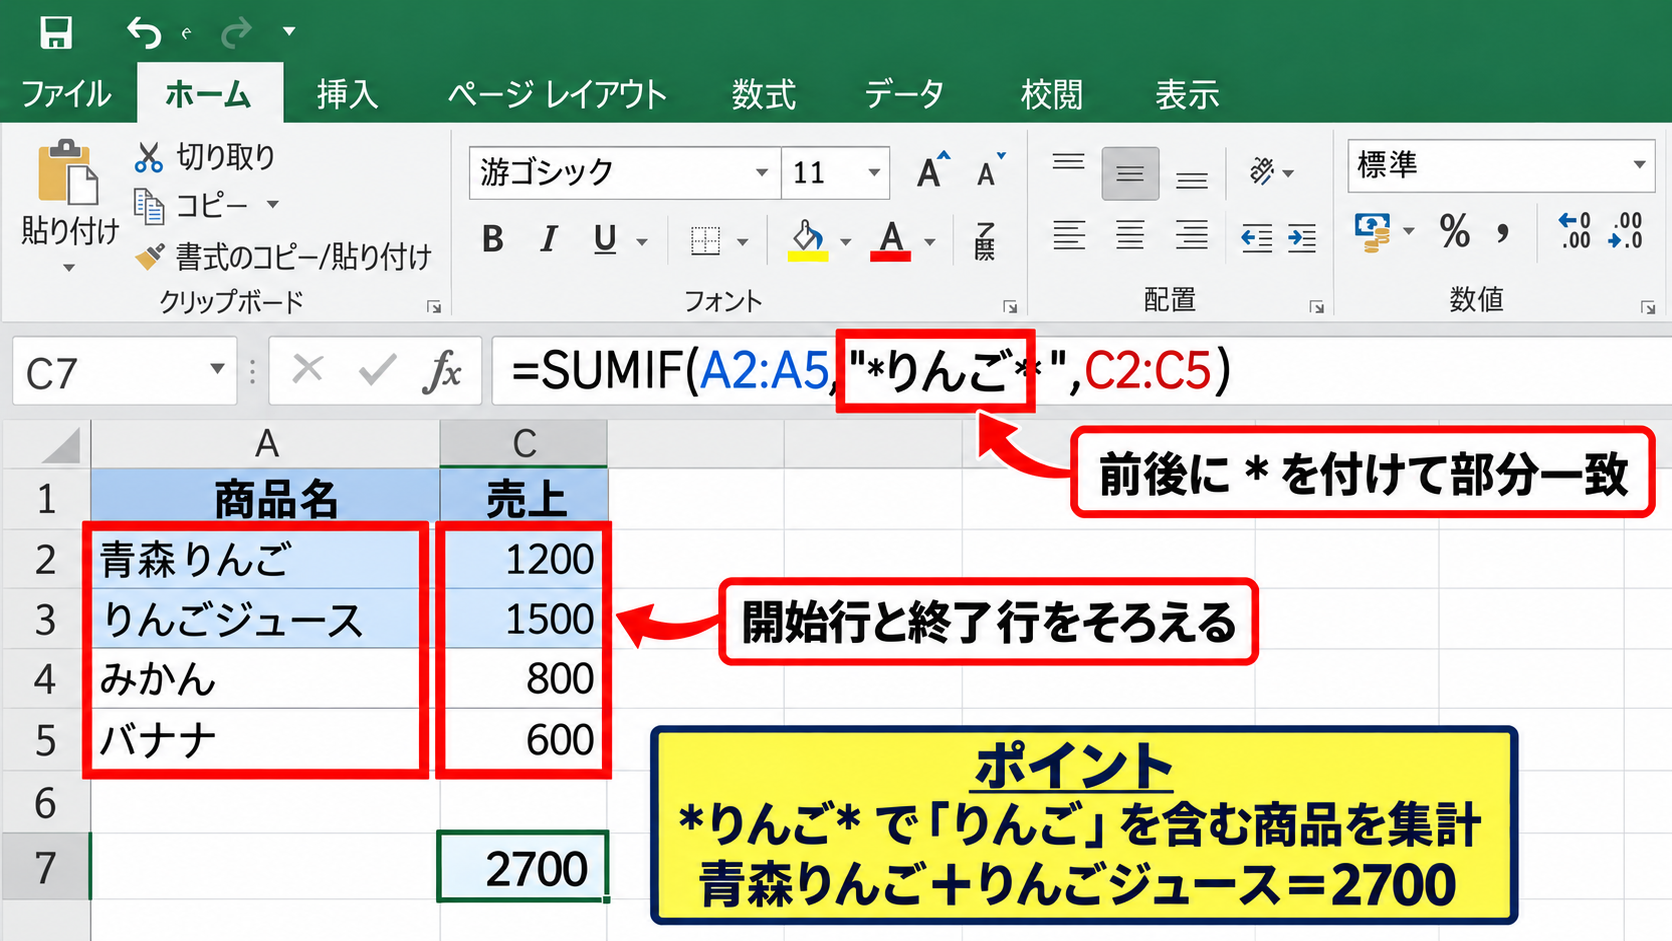1672x941 pixels.
Task: Toggle Bold formatting
Action: pos(492,239)
